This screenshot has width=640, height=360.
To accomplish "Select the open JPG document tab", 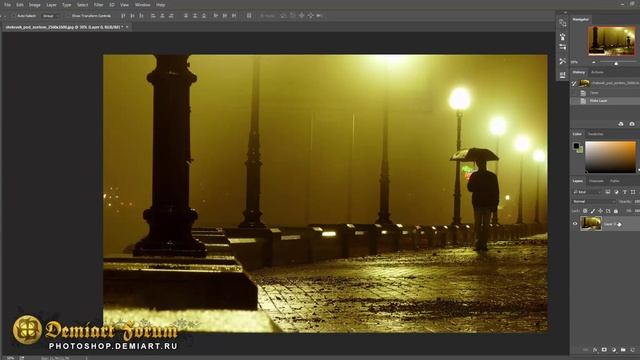I will point(63,27).
